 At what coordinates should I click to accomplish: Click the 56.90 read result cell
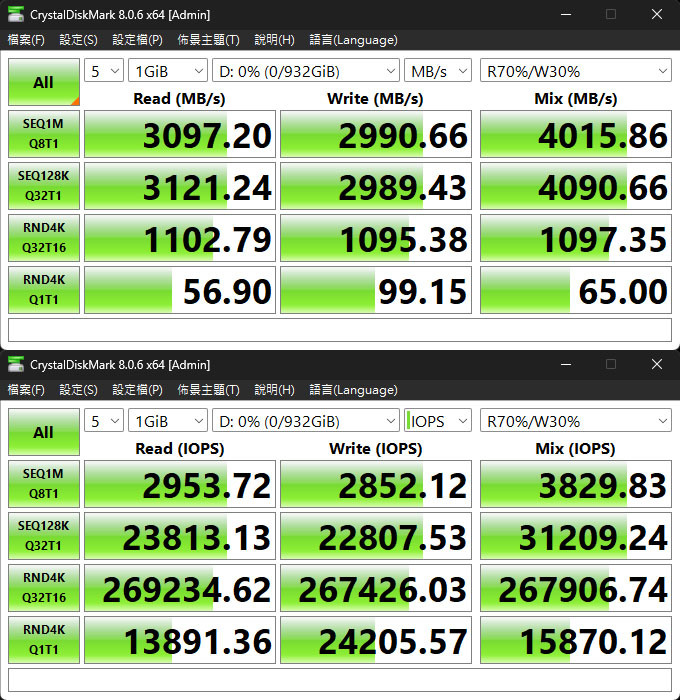pyautogui.click(x=180, y=290)
